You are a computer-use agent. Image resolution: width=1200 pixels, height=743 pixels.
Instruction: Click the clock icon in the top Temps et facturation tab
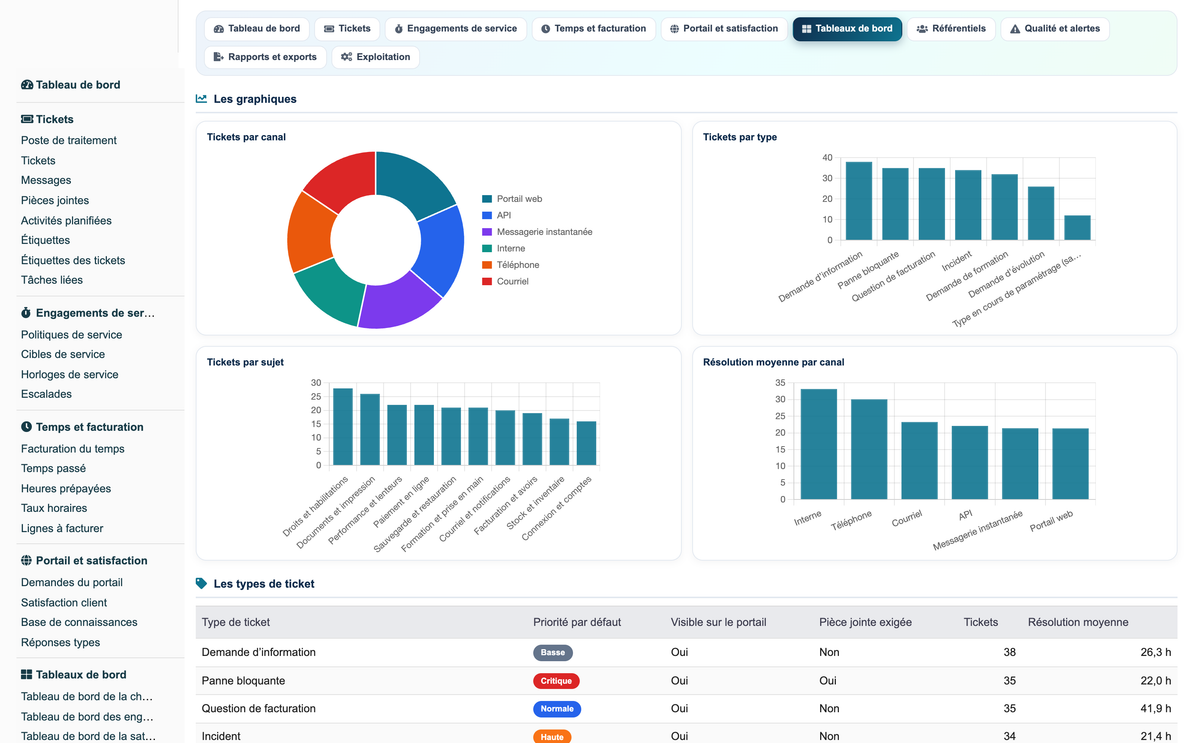(546, 29)
